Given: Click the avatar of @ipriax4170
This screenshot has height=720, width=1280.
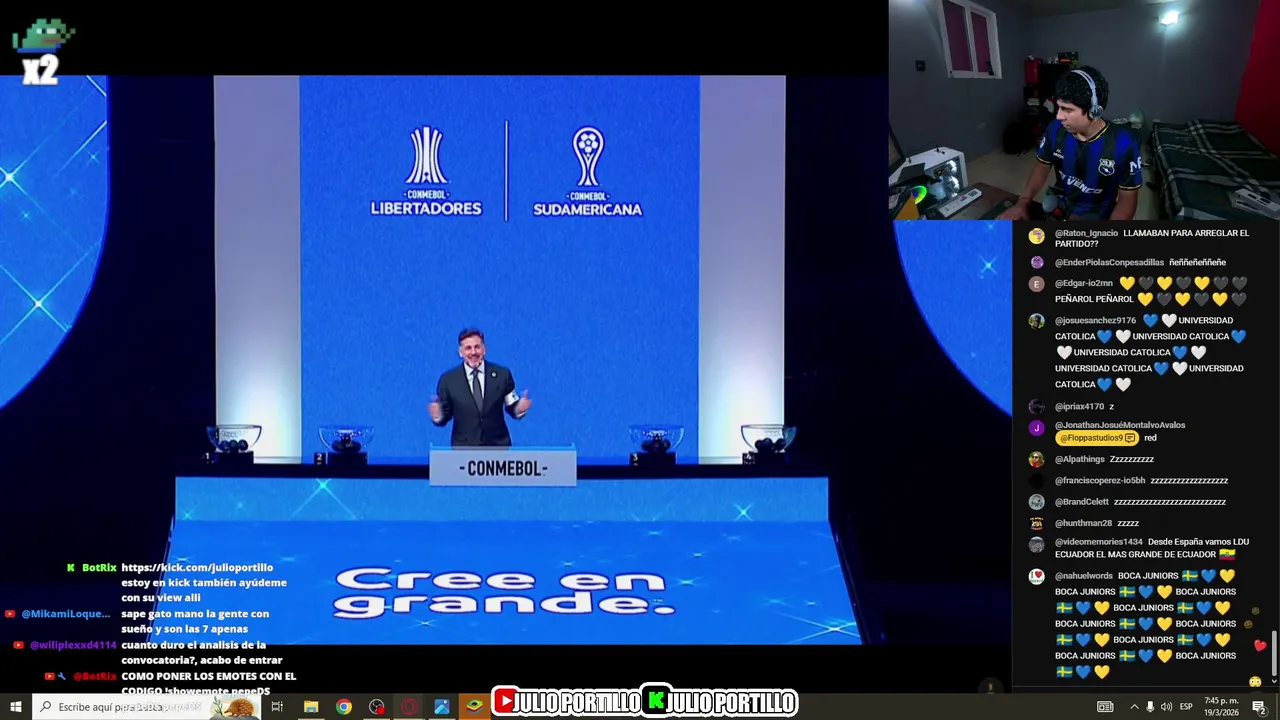Looking at the screenshot, I should tap(1037, 407).
